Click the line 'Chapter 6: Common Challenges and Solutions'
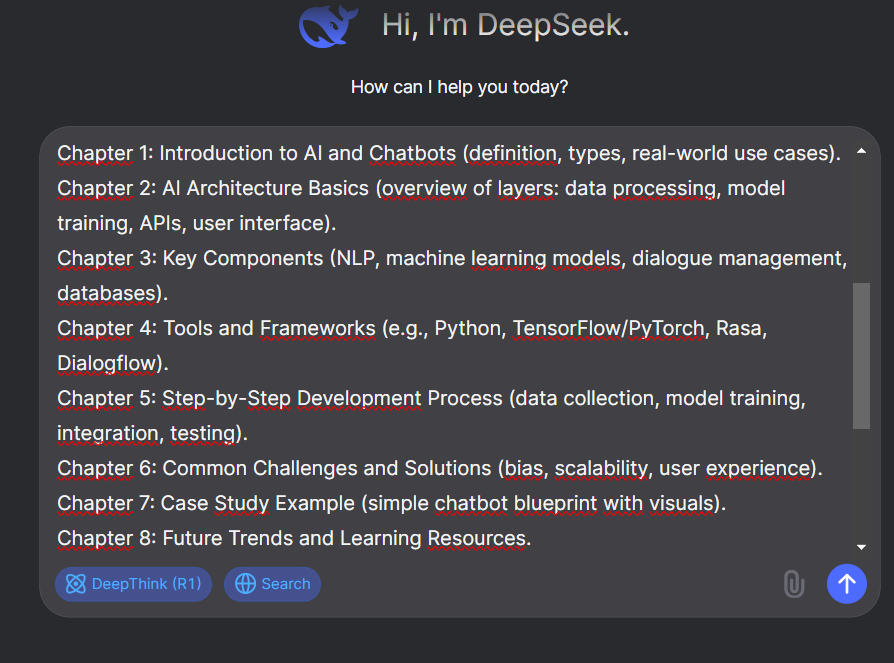Screen dimensions: 894x663 pos(274,468)
